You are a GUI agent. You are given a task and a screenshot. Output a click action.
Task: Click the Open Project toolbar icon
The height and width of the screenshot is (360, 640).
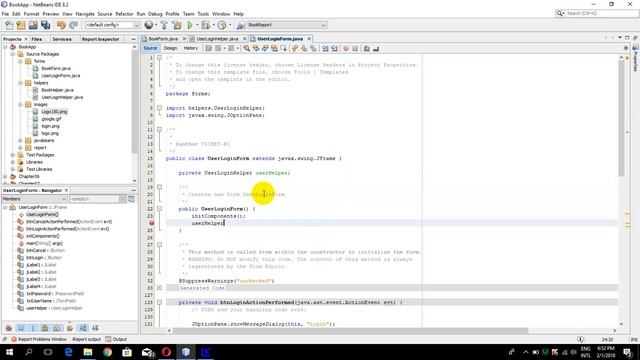pyautogui.click(x=33, y=25)
